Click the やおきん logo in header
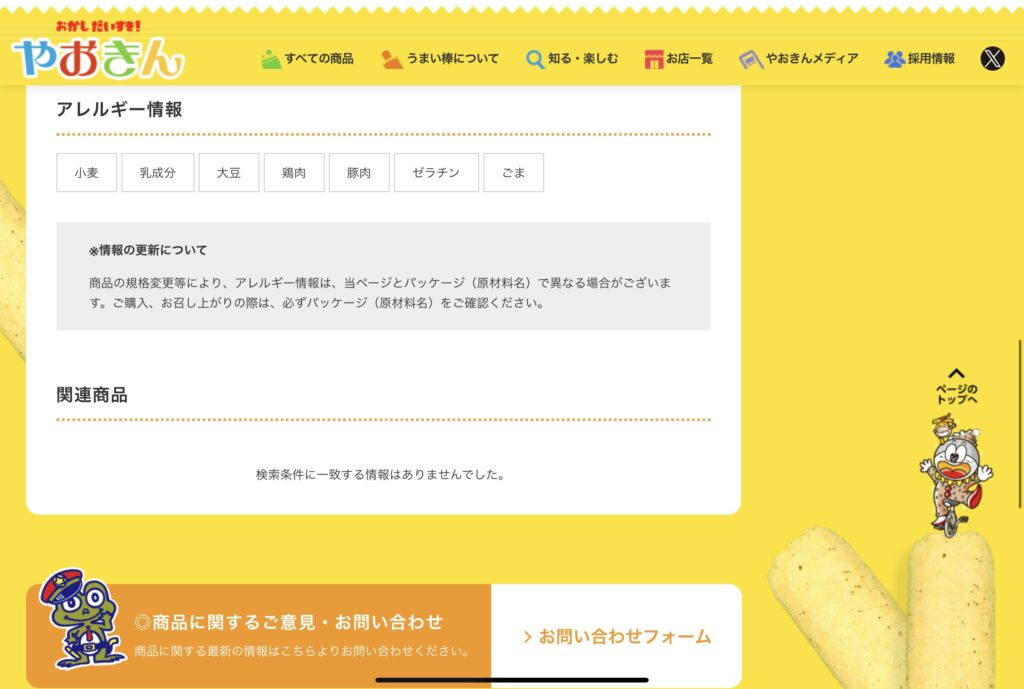 [x=98, y=51]
